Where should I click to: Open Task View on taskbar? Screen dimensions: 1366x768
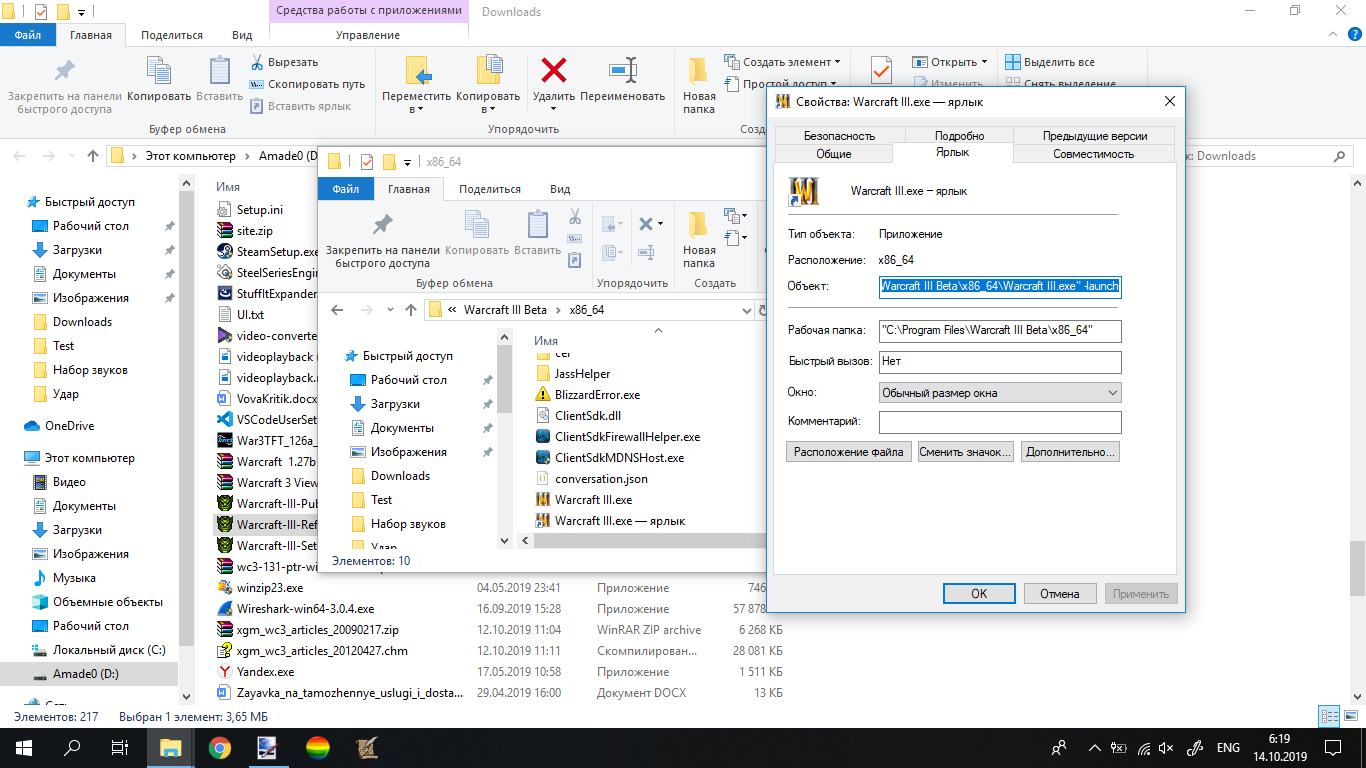coord(120,747)
